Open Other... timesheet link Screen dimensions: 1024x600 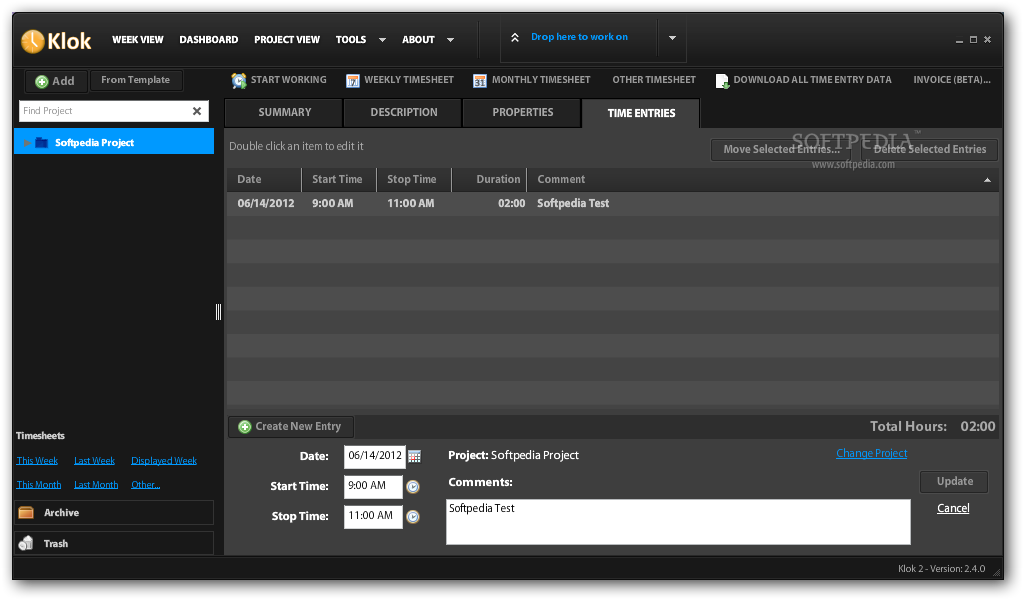[146, 485]
